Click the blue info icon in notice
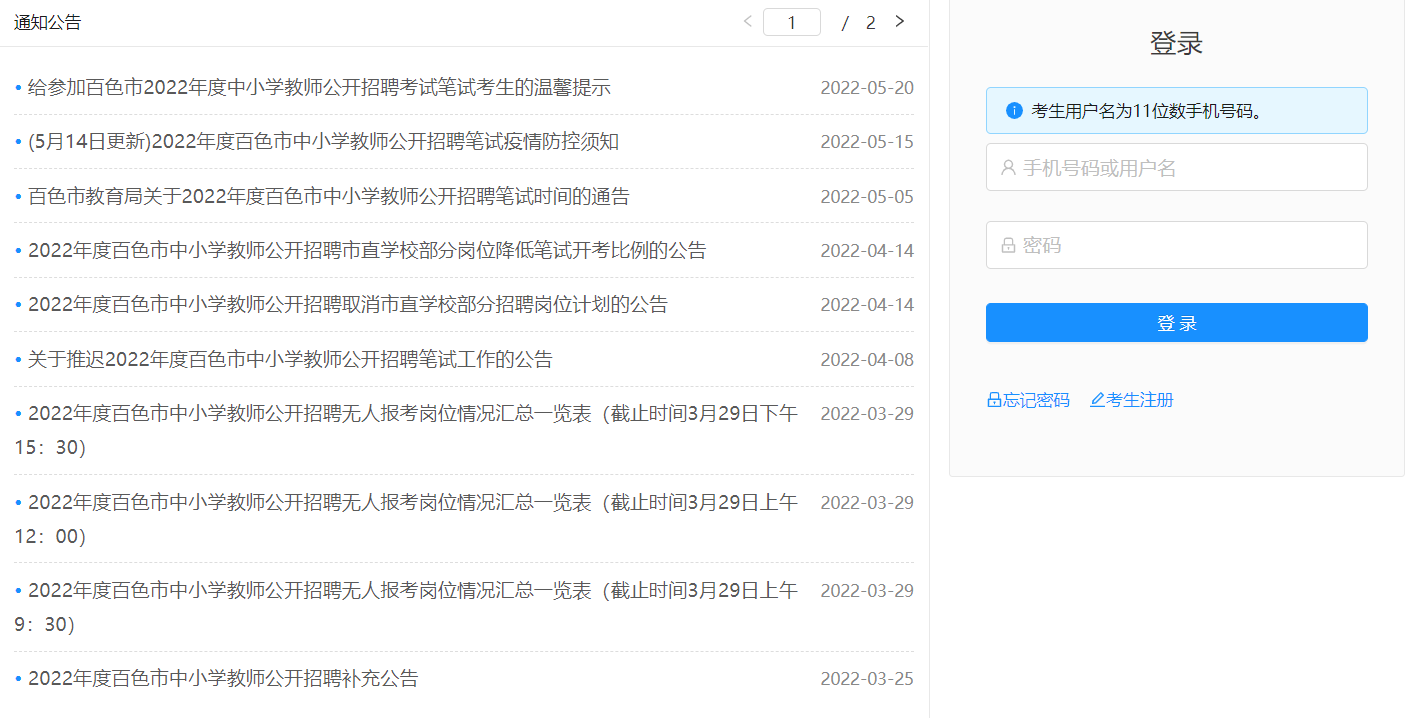1408x718 pixels. (x=1014, y=111)
